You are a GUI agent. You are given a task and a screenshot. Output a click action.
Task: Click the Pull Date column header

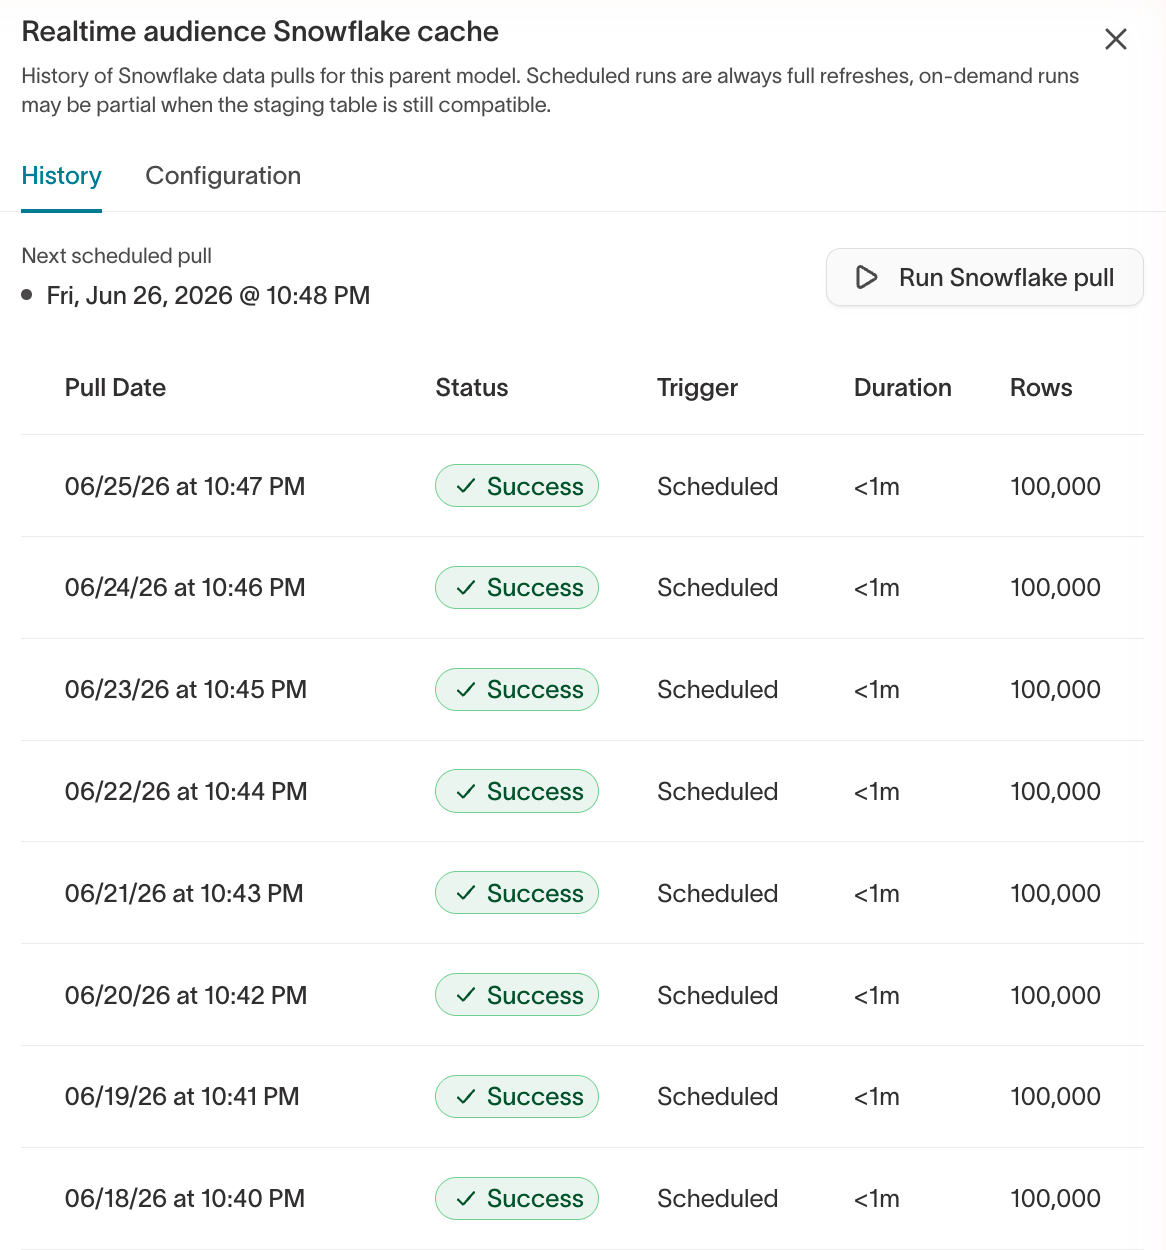point(115,388)
